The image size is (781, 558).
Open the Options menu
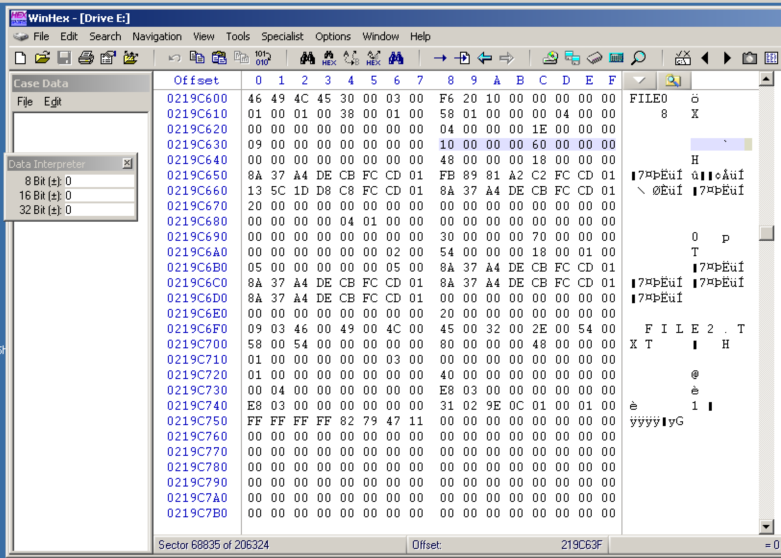click(333, 36)
